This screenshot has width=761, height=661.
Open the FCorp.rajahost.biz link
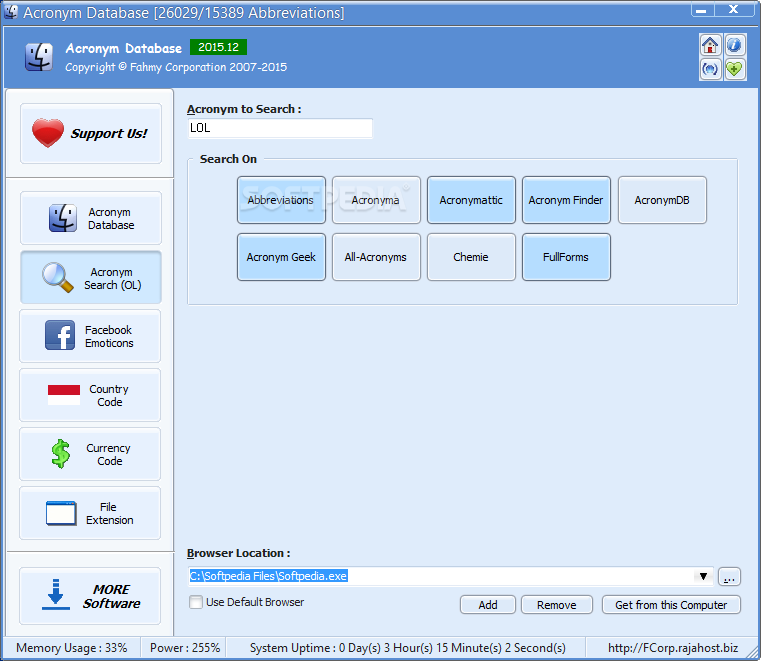point(673,648)
